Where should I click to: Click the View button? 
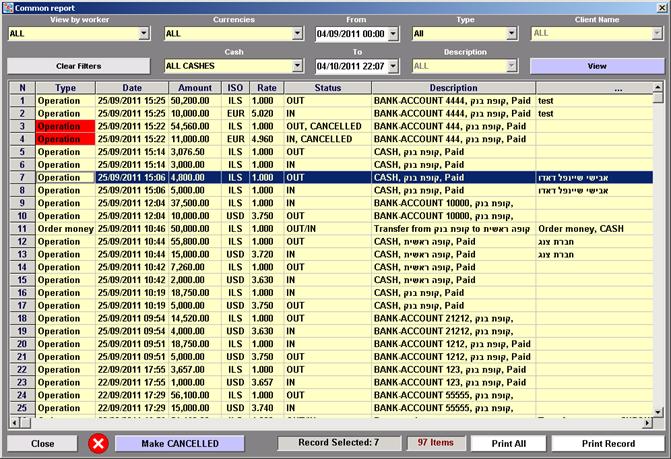tap(597, 66)
